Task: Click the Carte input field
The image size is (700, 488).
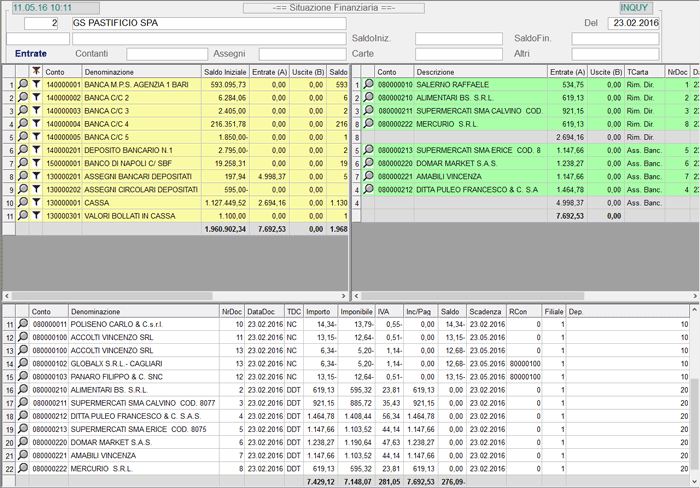Action: point(458,54)
